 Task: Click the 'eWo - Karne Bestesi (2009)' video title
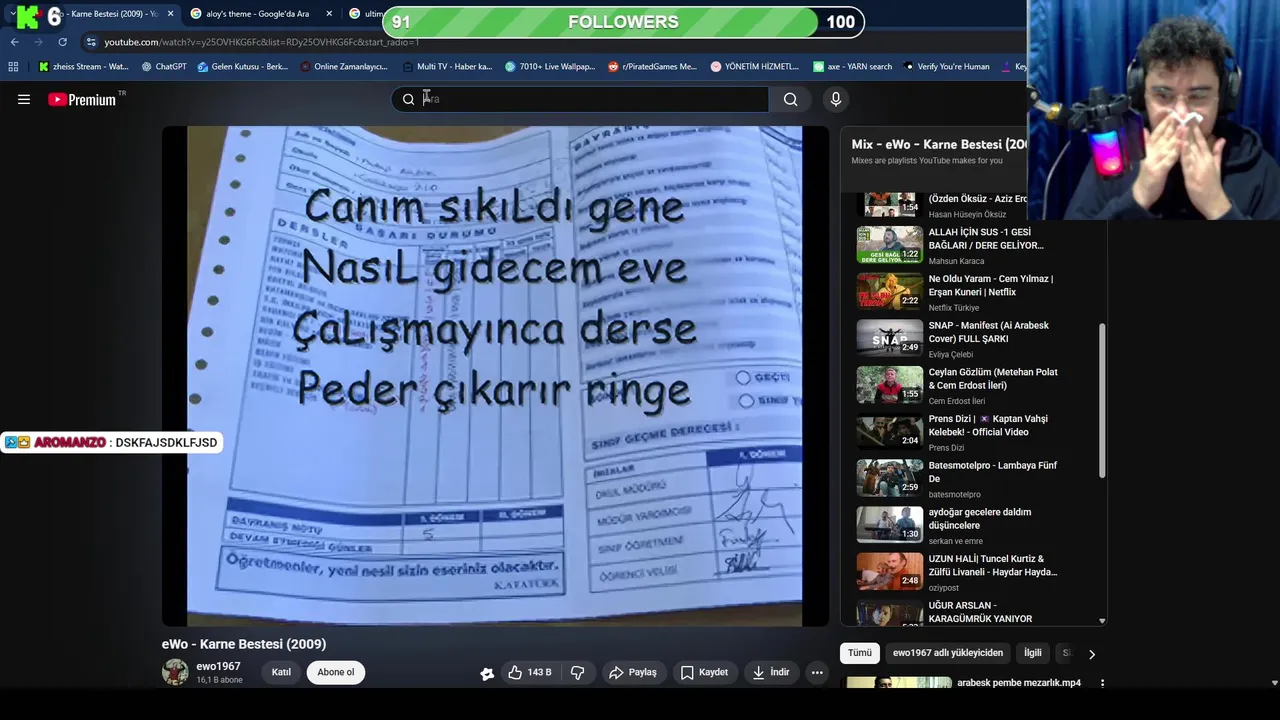[x=244, y=644]
